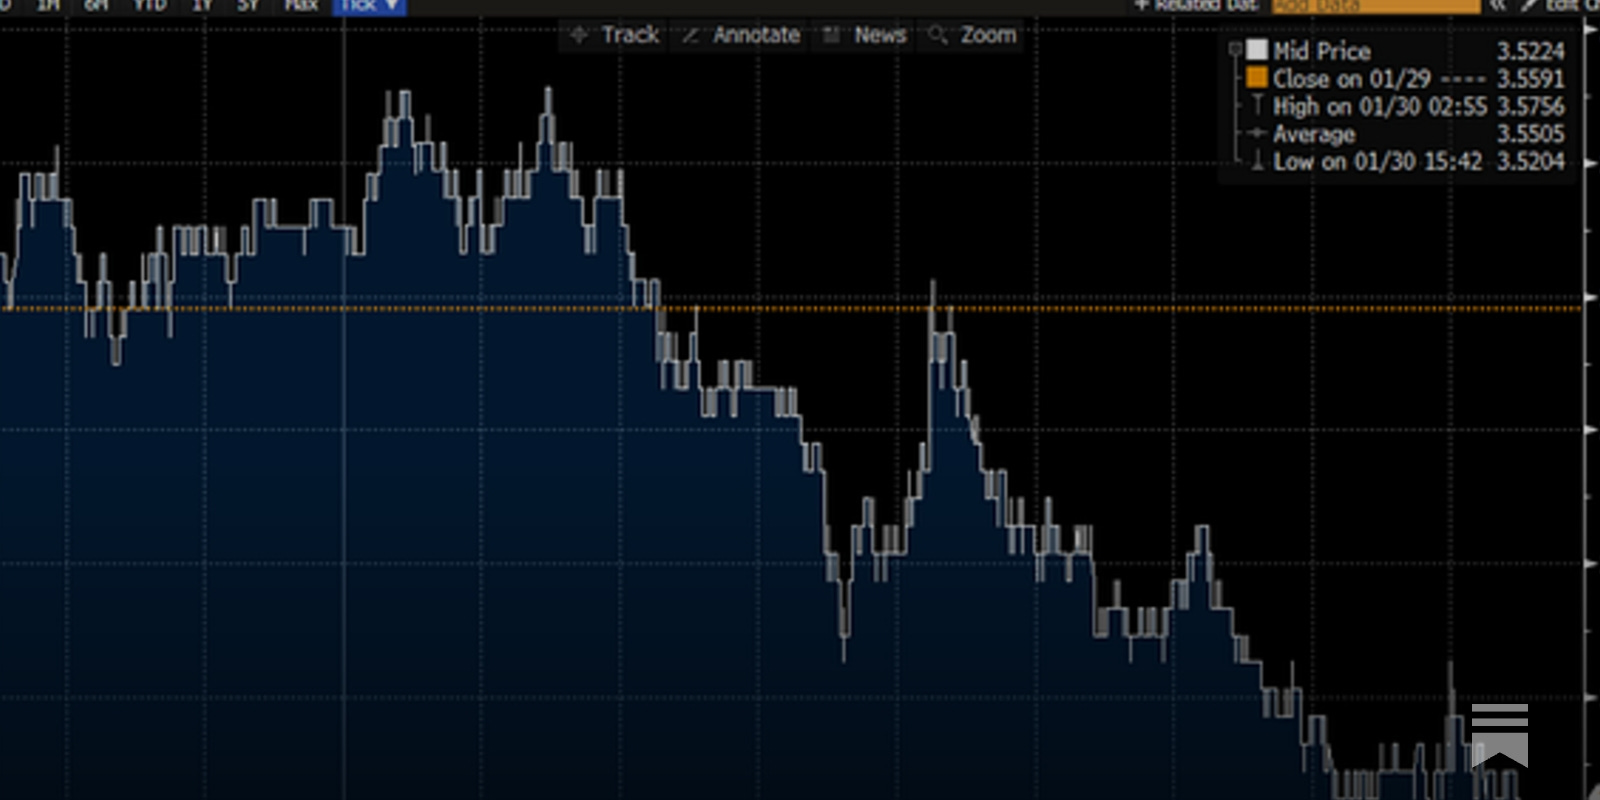This screenshot has height=800, width=1600.
Task: Switch to the Max time range tab
Action: pos(300,6)
